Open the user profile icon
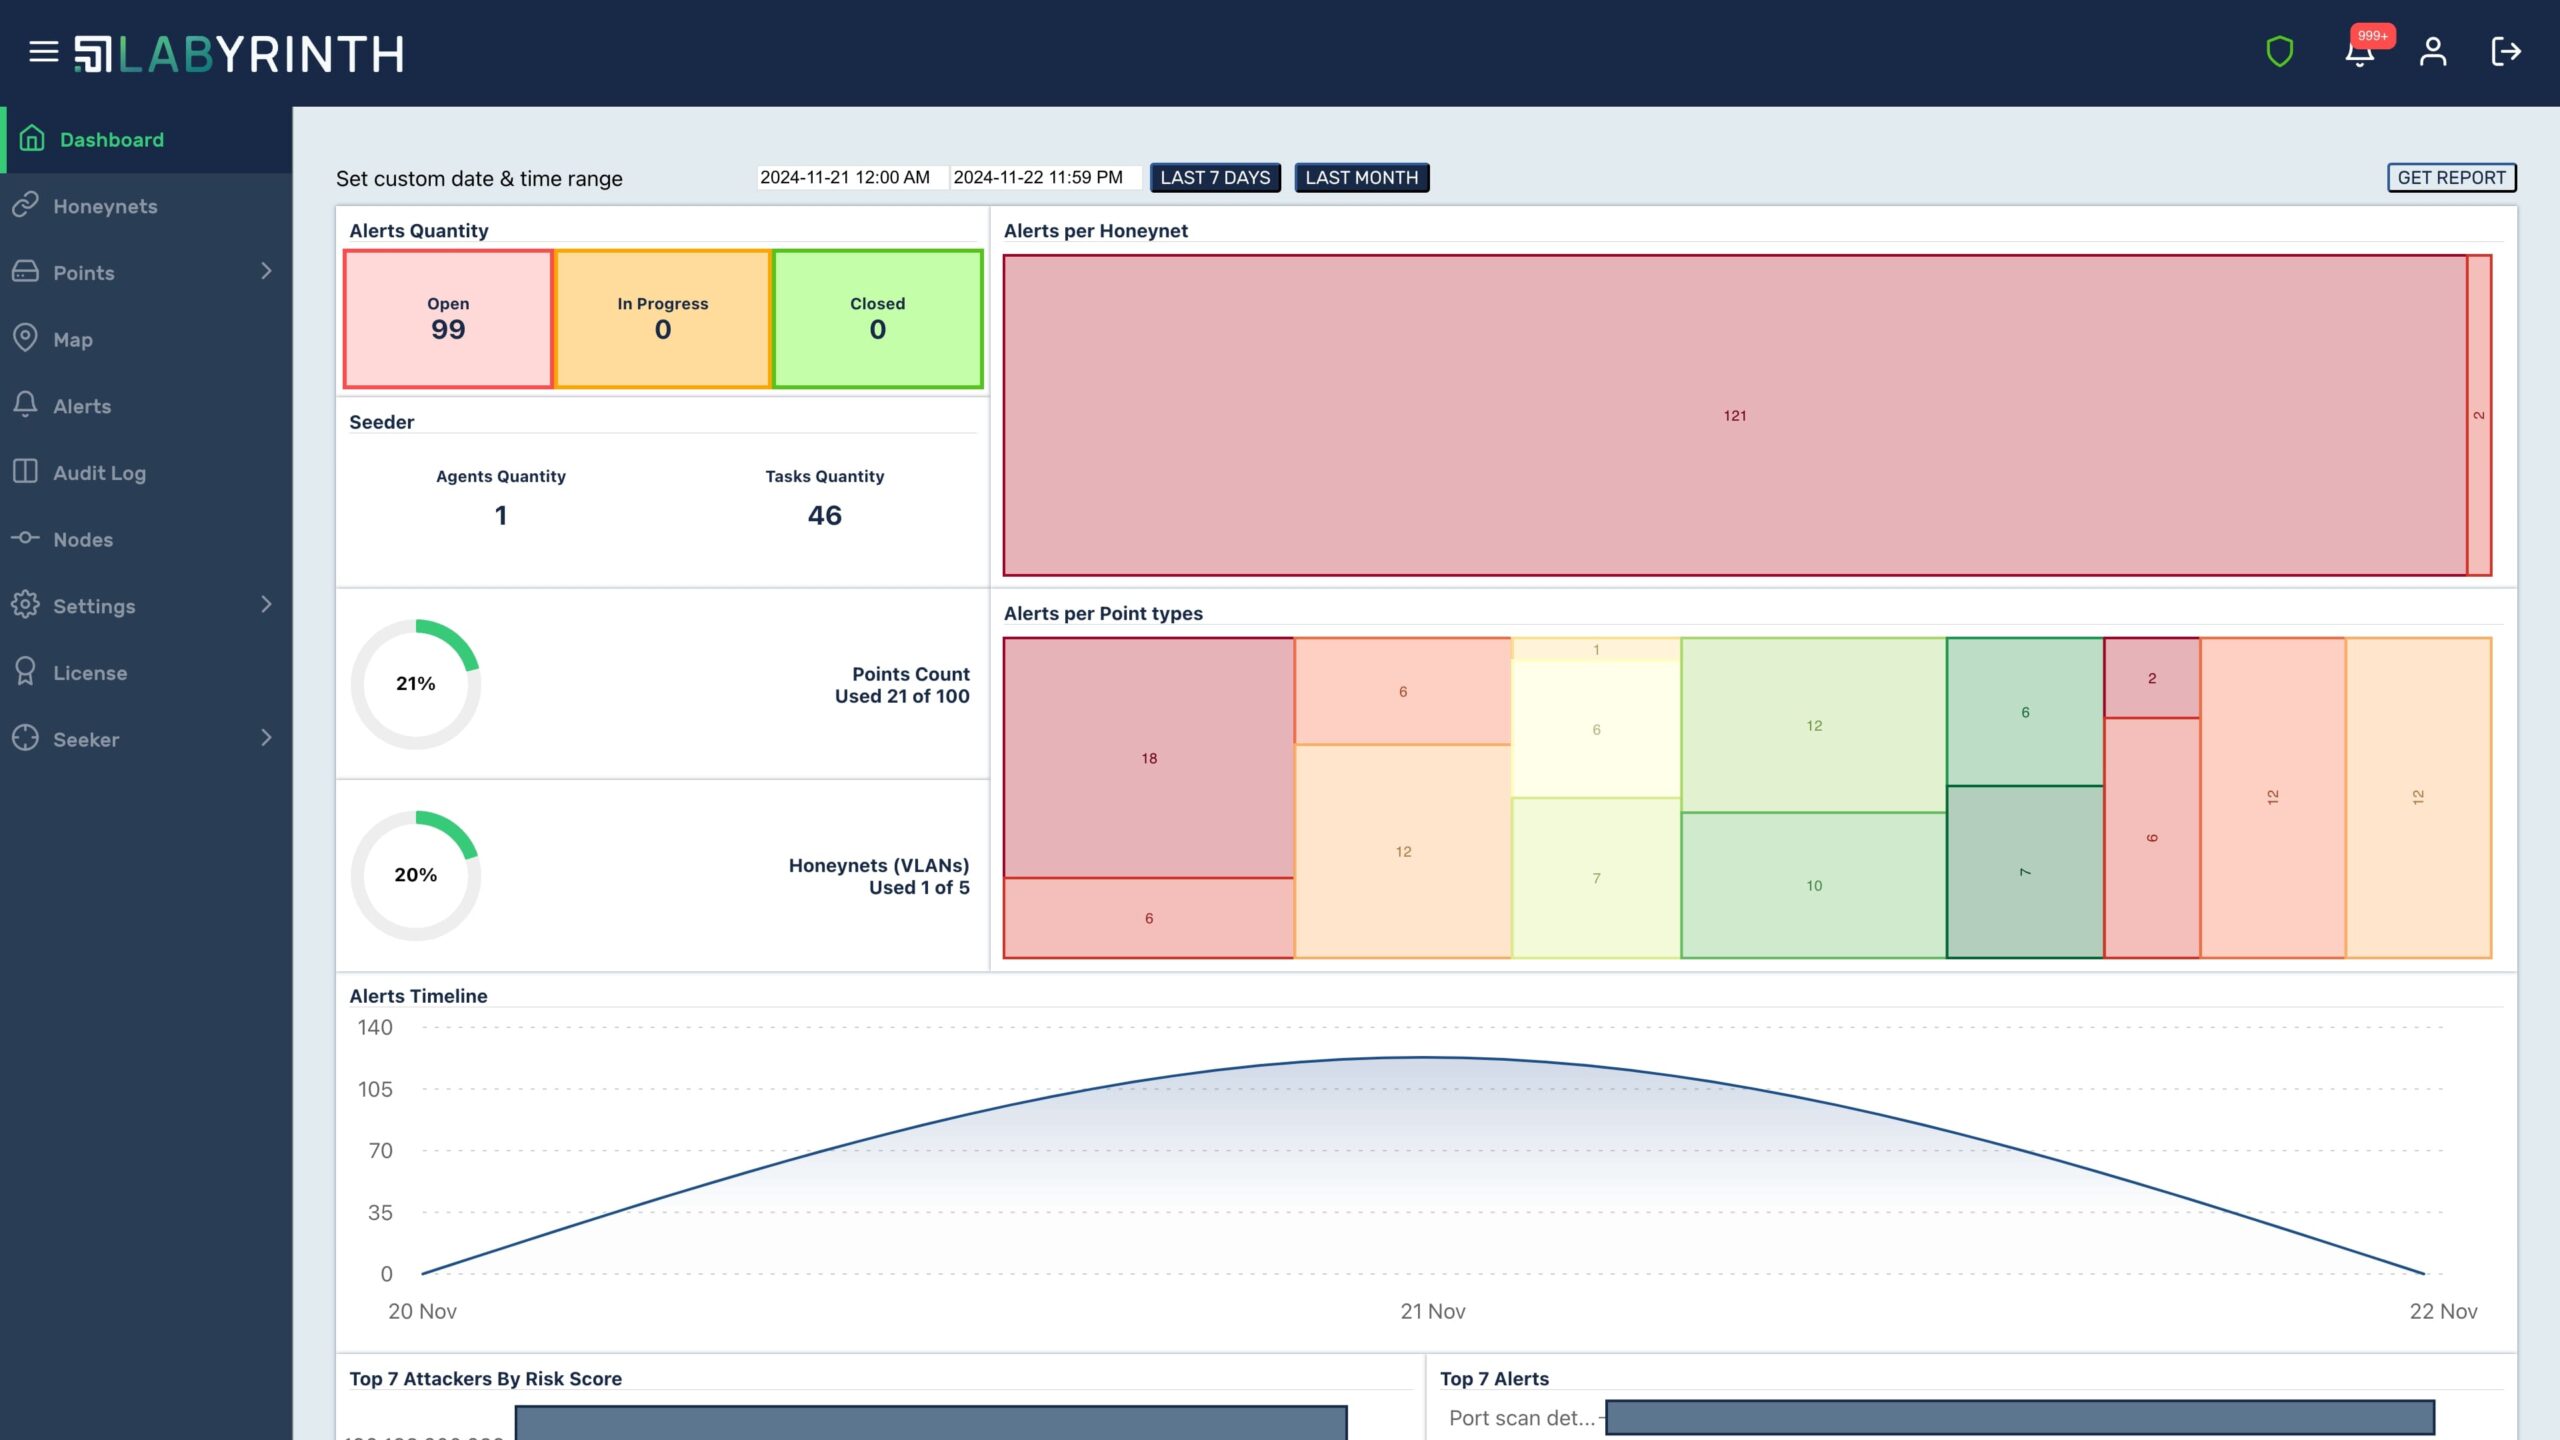Image resolution: width=2560 pixels, height=1440 pixels. point(2433,52)
